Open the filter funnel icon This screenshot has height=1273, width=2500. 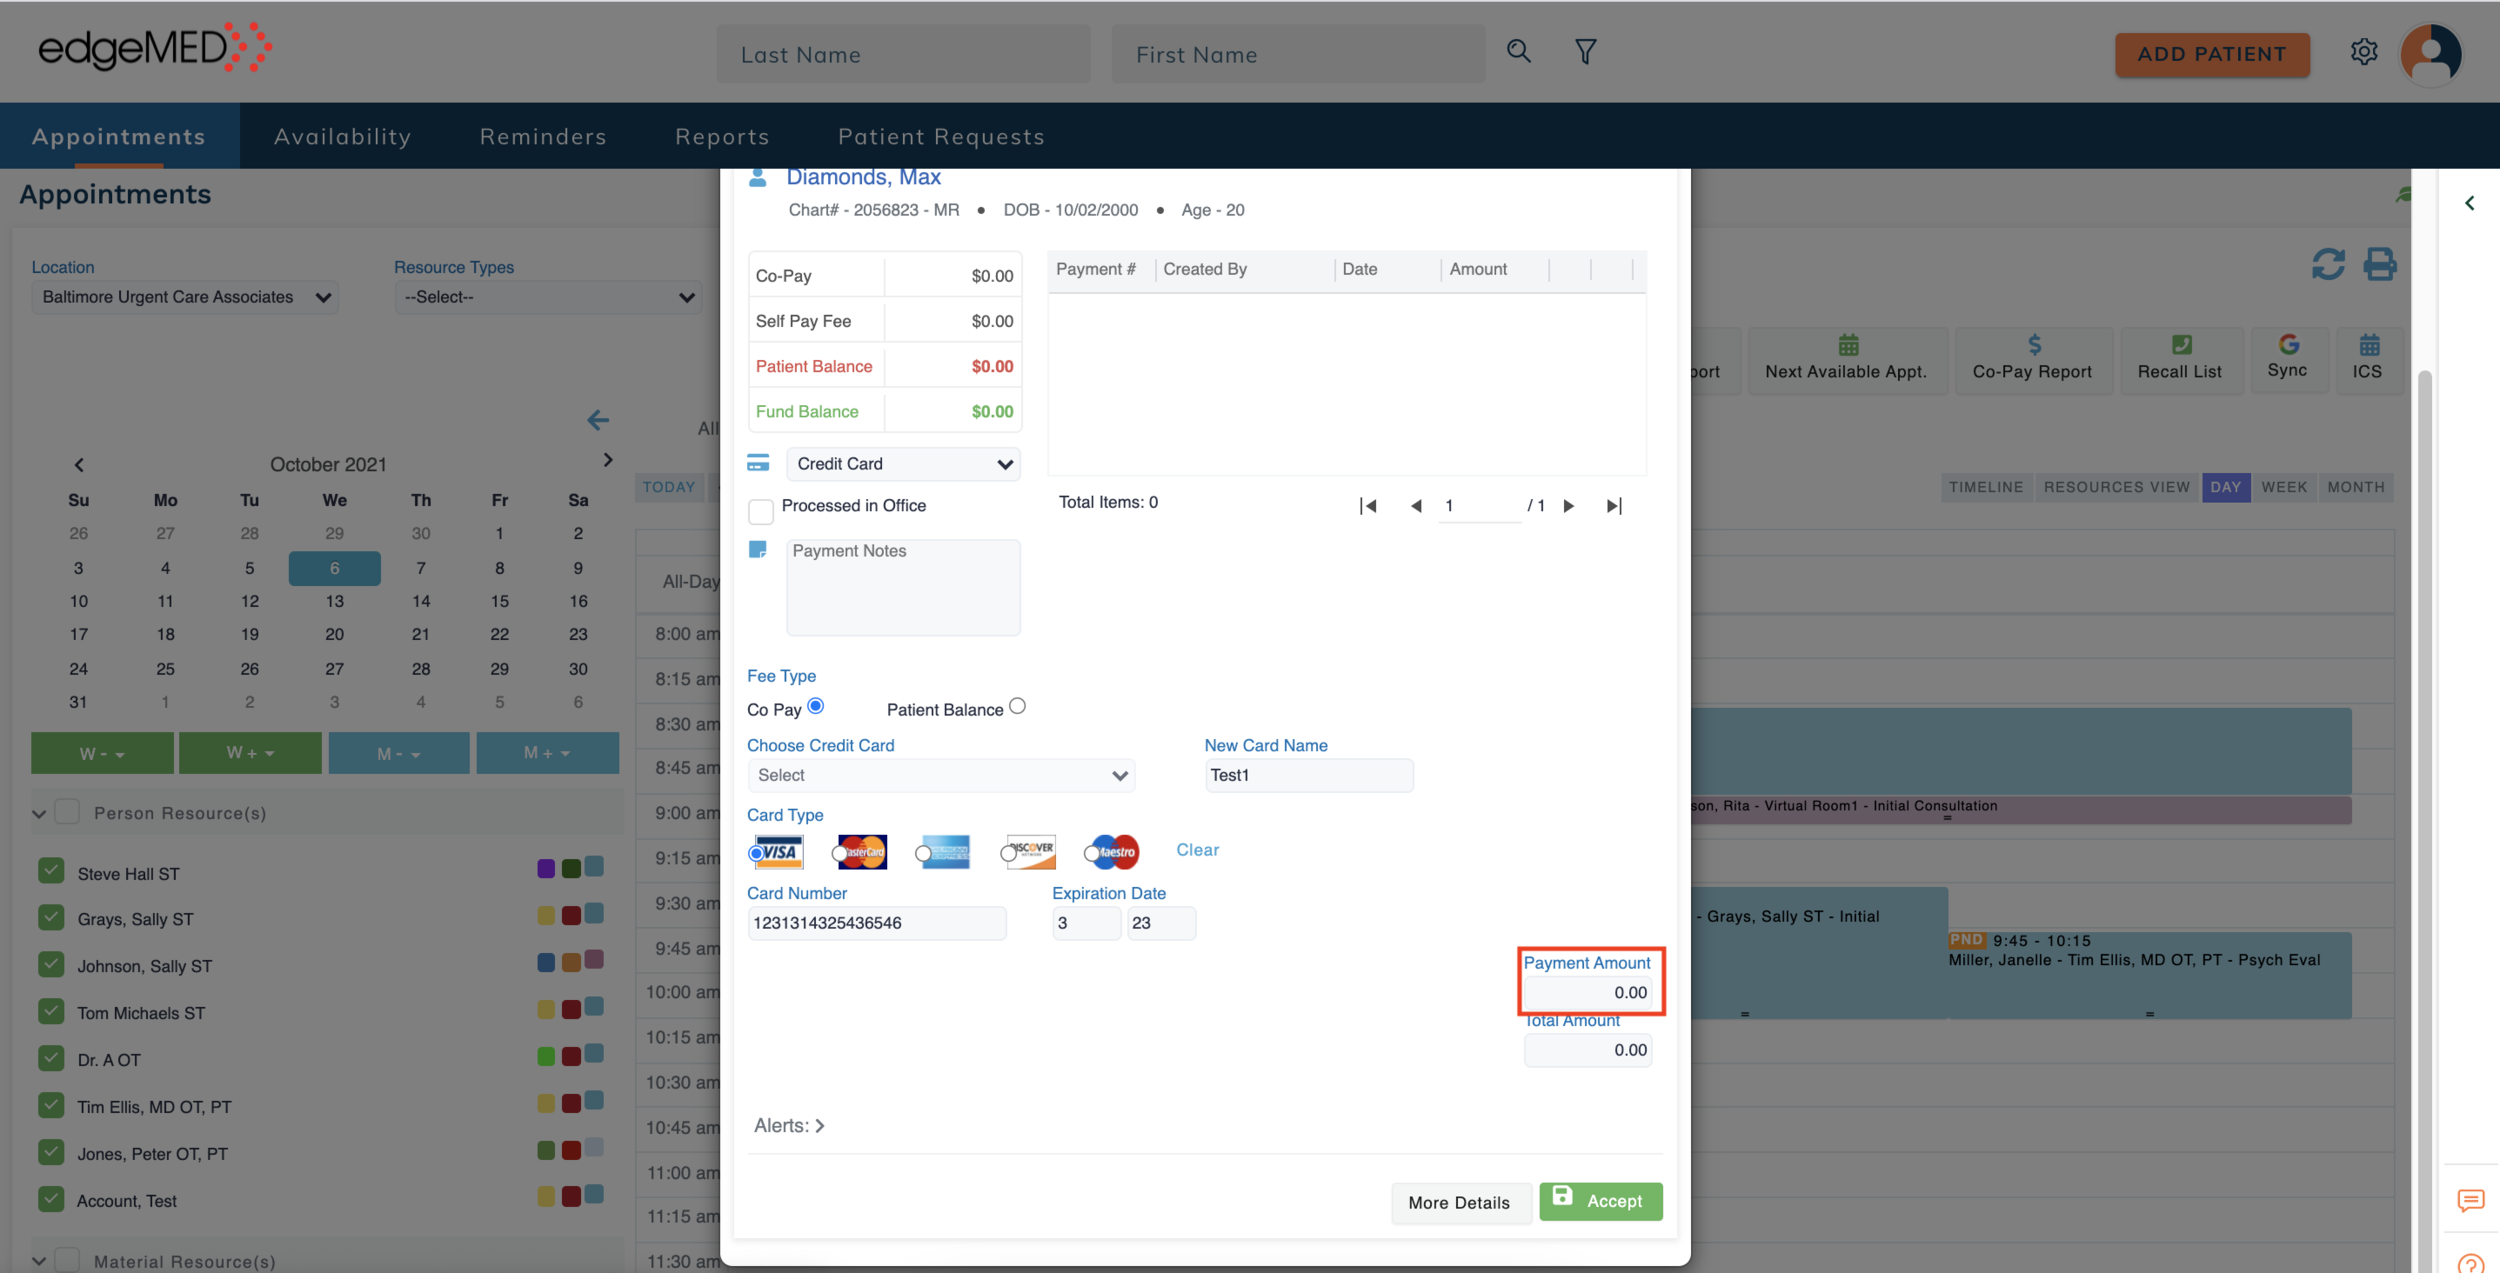click(1585, 52)
